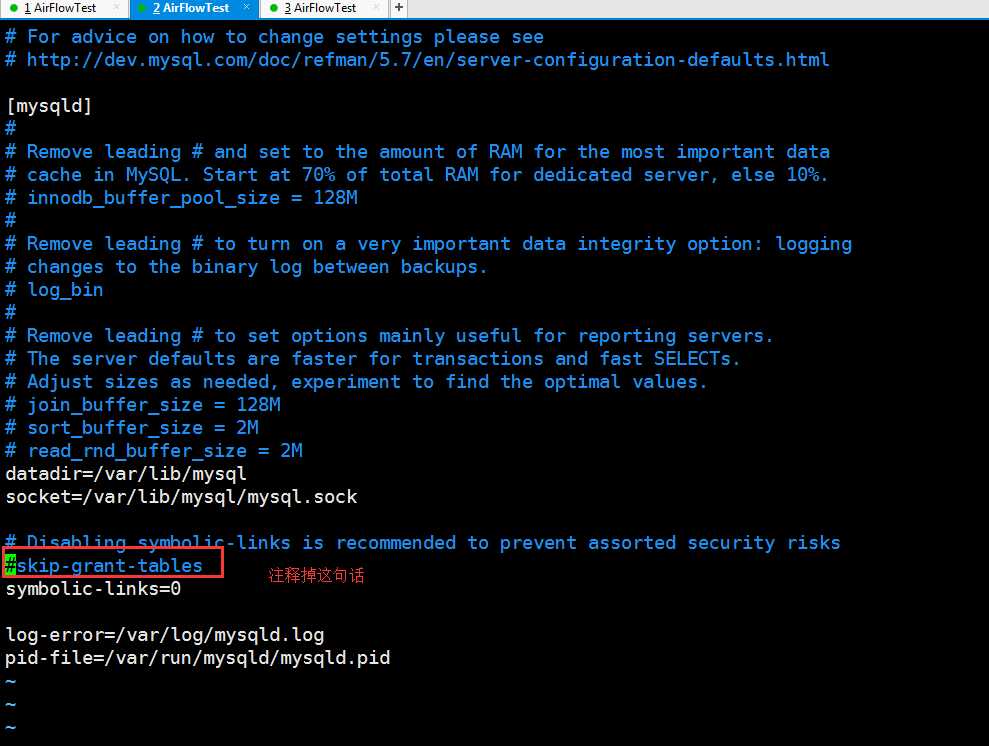
Task: Click the dev.mysql.com documentation URL
Action: 428,60
